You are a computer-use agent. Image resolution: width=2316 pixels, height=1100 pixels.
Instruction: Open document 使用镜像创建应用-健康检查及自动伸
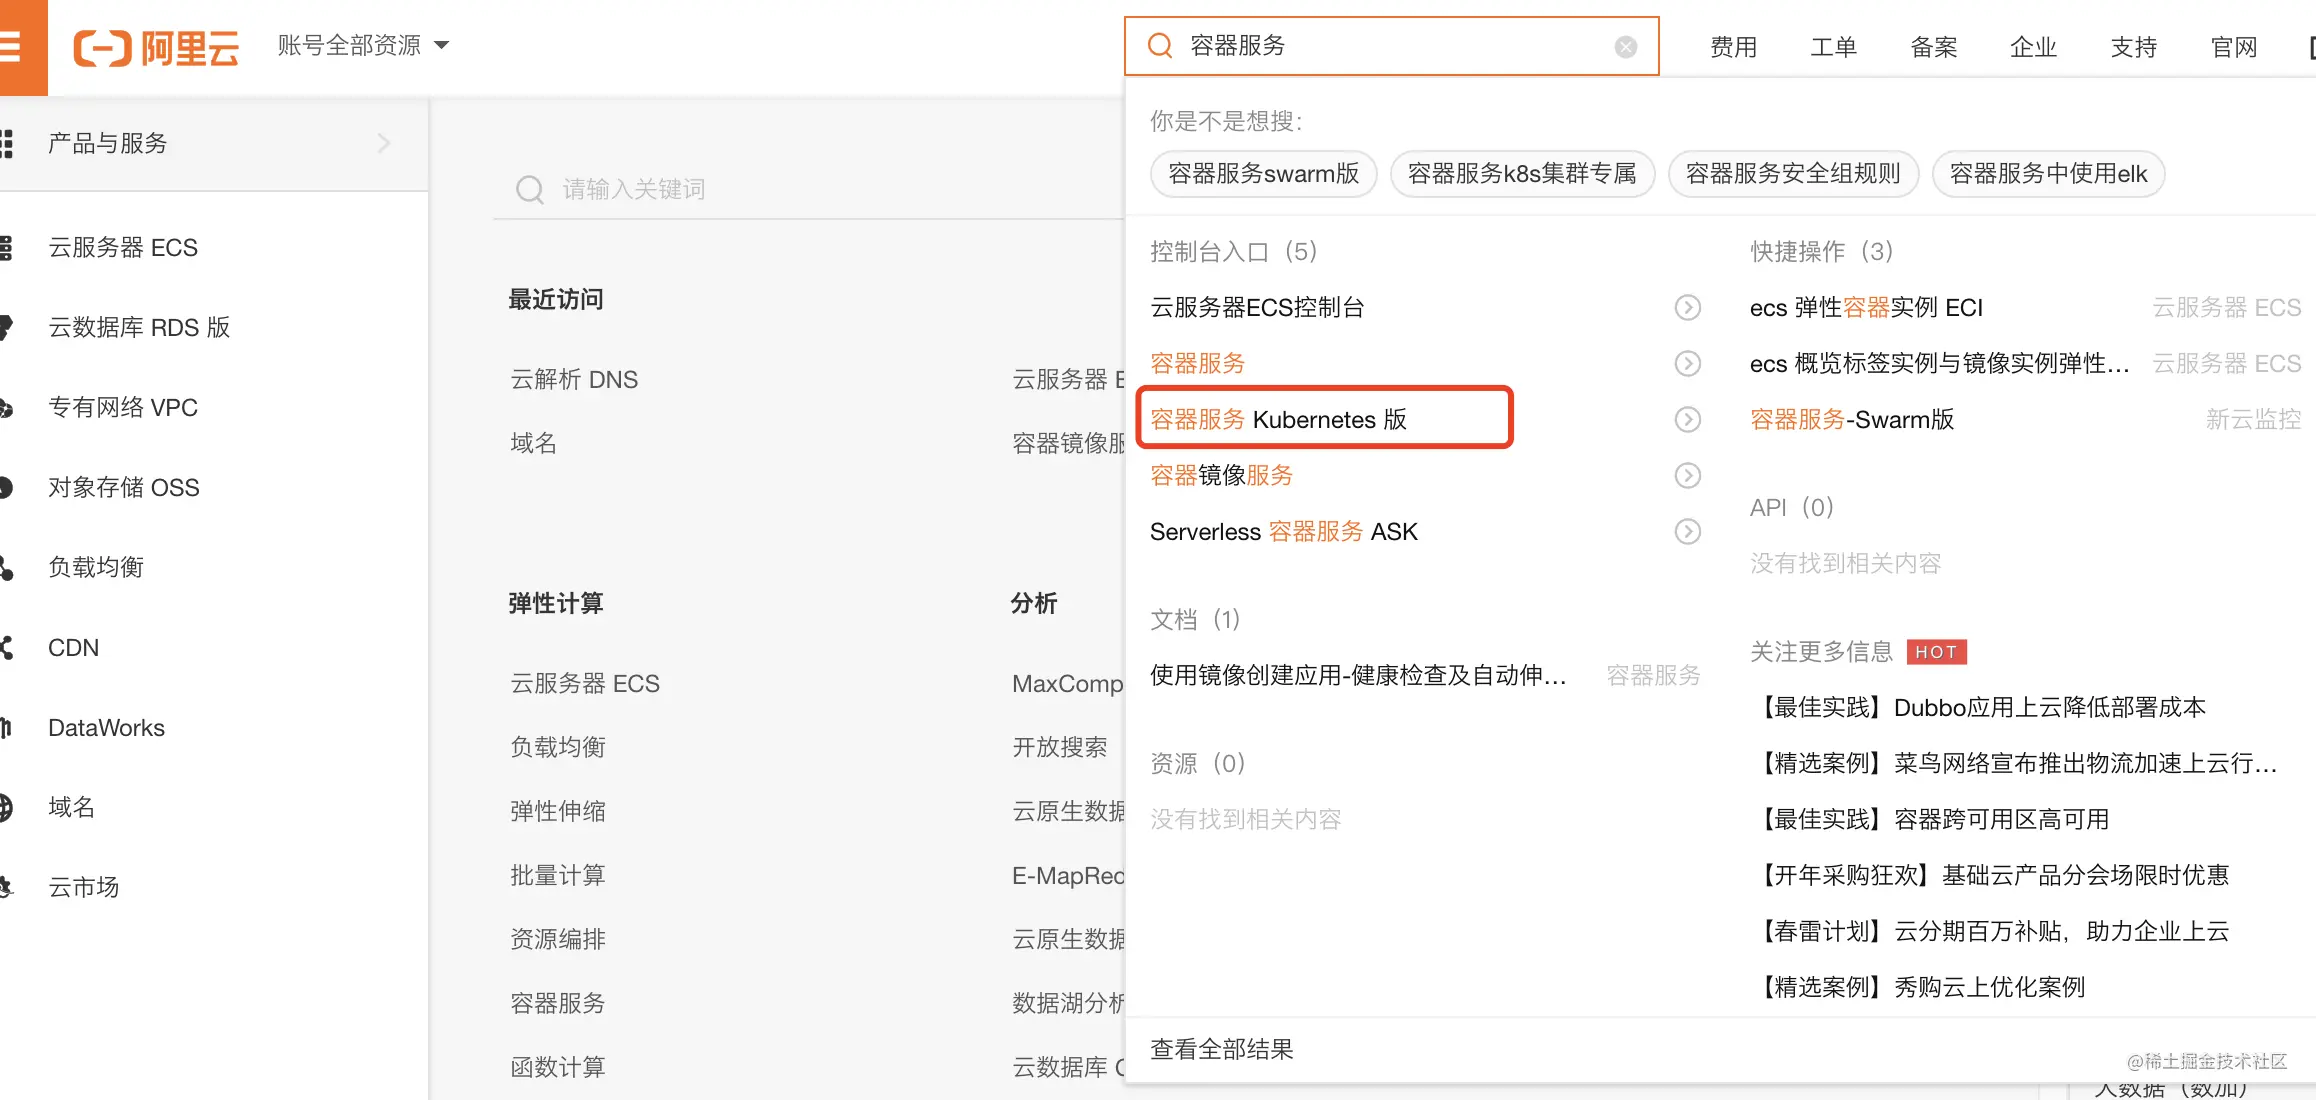click(1358, 675)
